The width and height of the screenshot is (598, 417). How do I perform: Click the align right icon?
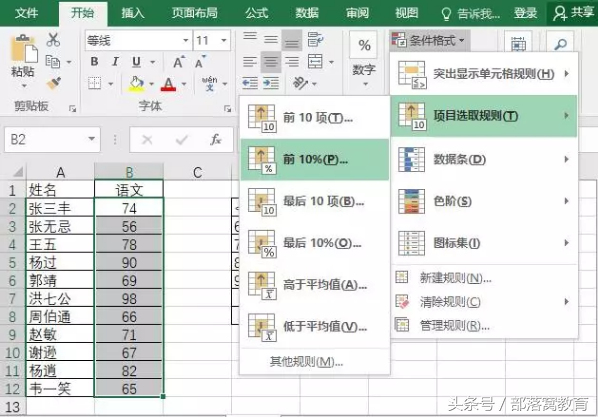(292, 61)
